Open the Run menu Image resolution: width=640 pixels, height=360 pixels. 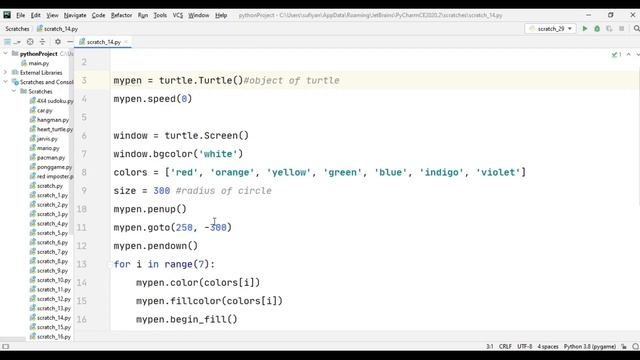pos(142,15)
